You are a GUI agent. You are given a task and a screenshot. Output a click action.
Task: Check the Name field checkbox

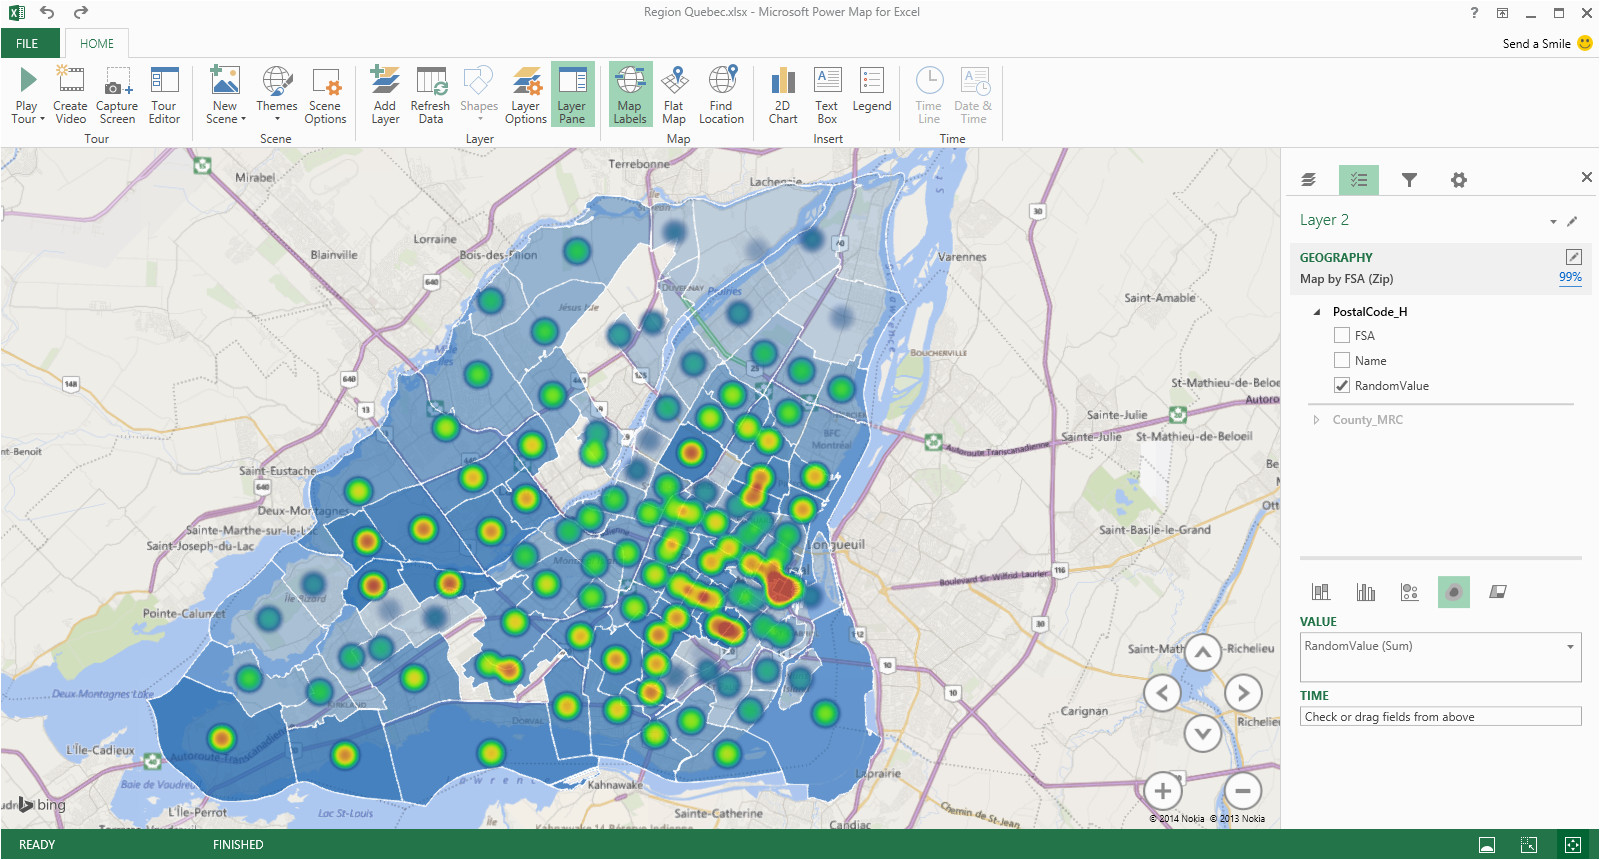pos(1342,361)
